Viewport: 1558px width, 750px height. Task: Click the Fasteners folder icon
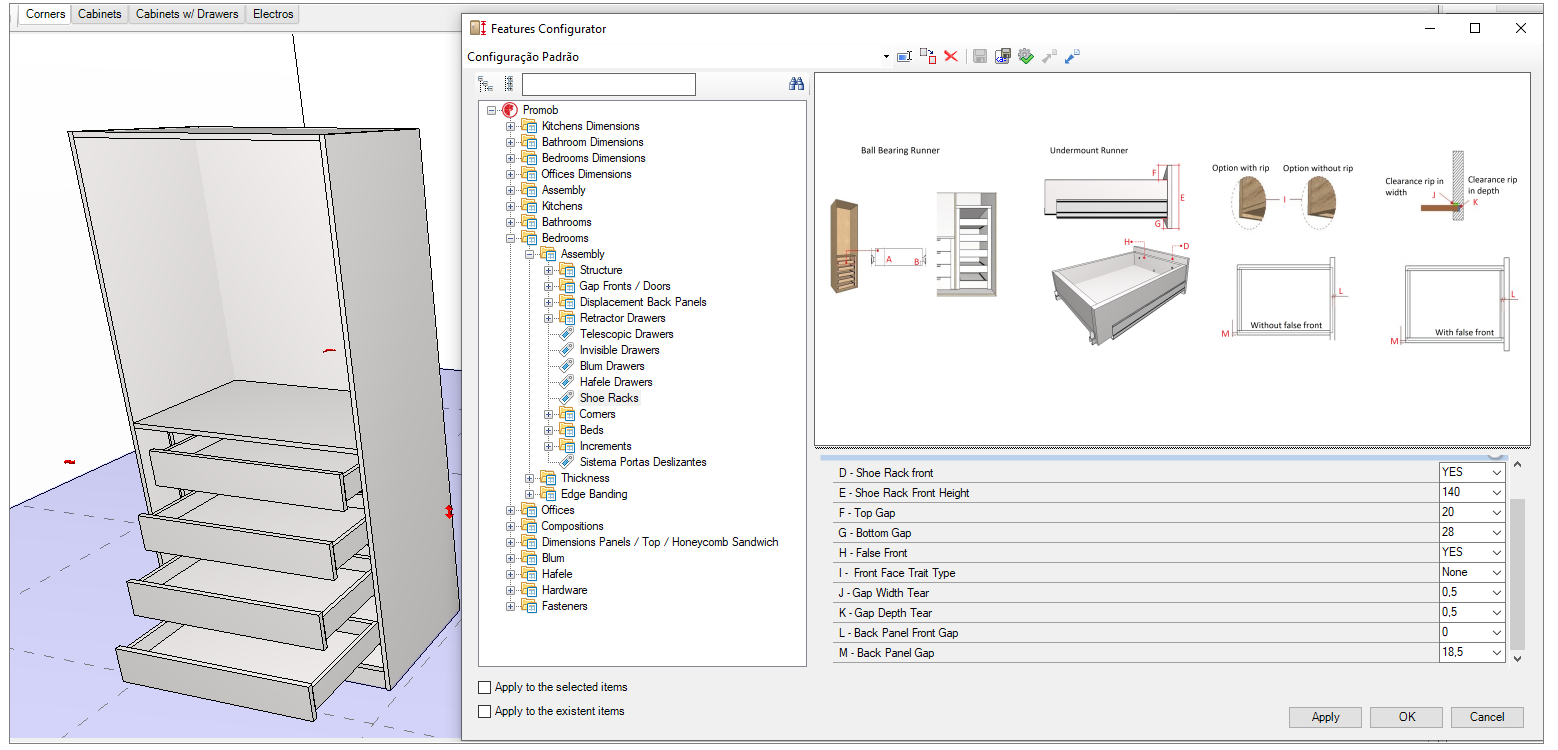[x=529, y=606]
